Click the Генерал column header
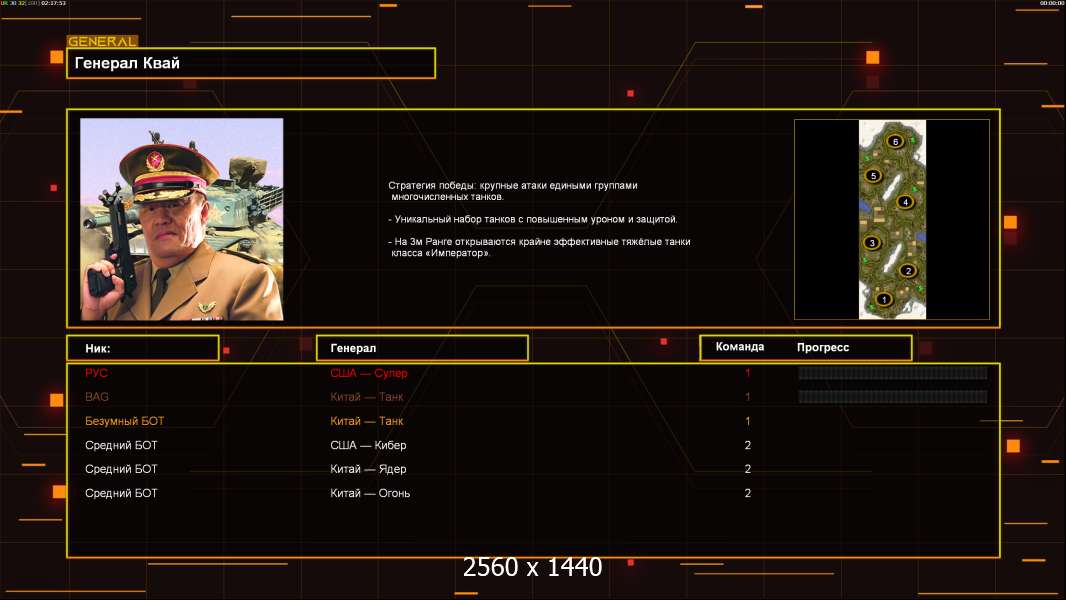The width and height of the screenshot is (1066, 600). [421, 348]
